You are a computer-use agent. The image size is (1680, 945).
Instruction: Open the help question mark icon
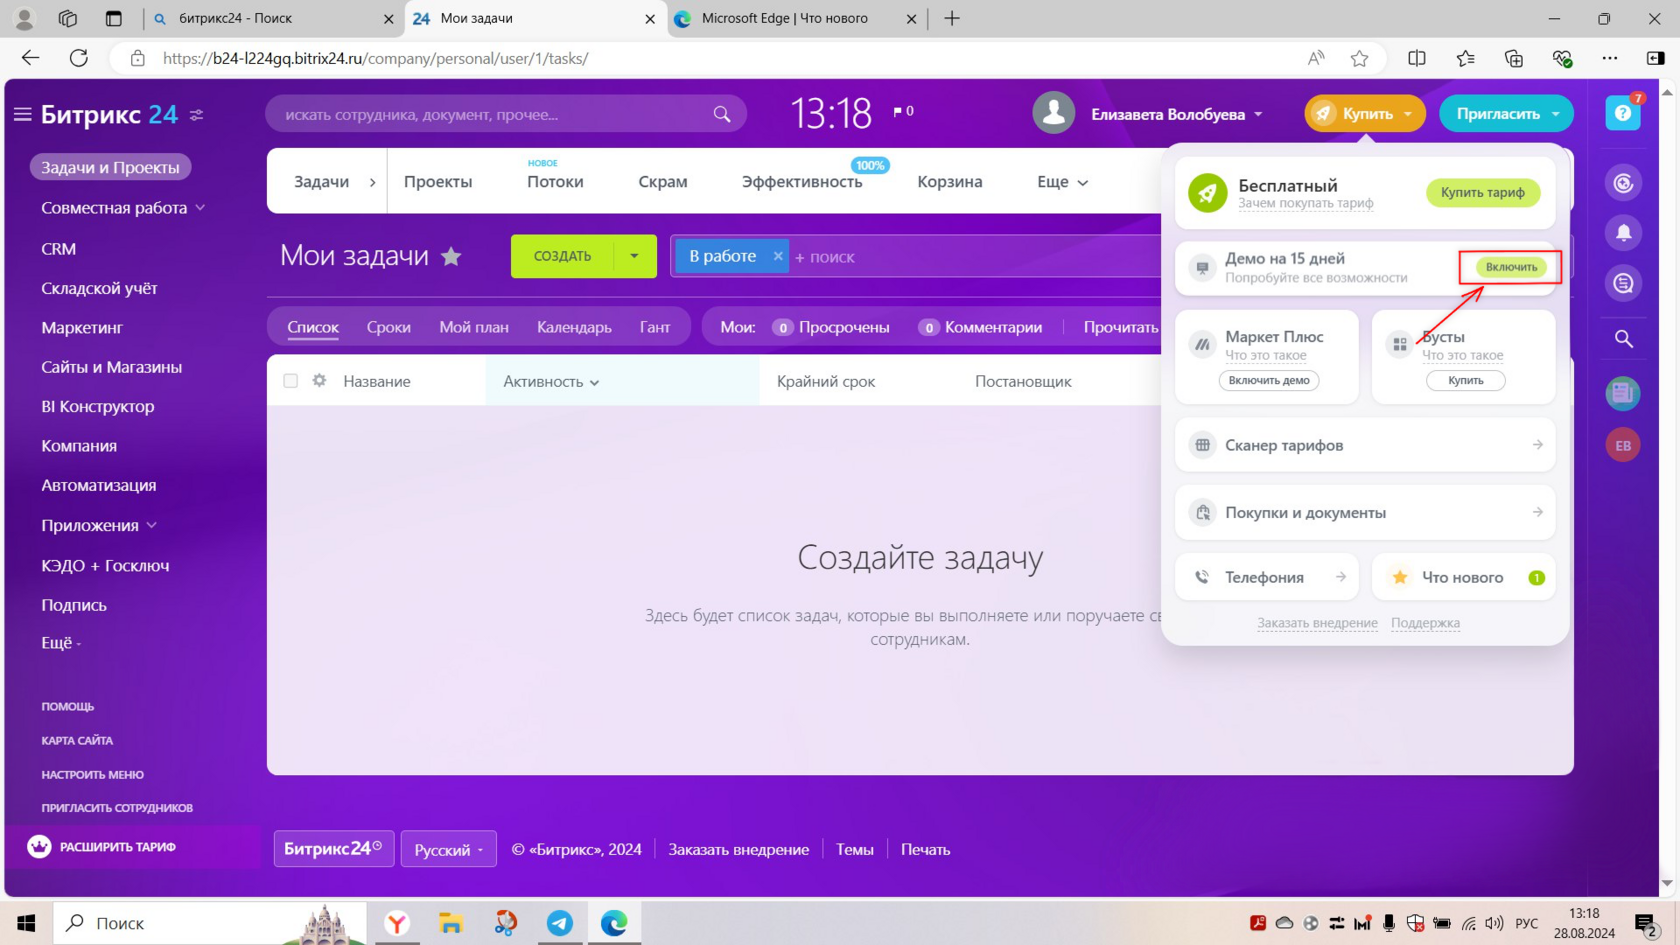point(1623,113)
